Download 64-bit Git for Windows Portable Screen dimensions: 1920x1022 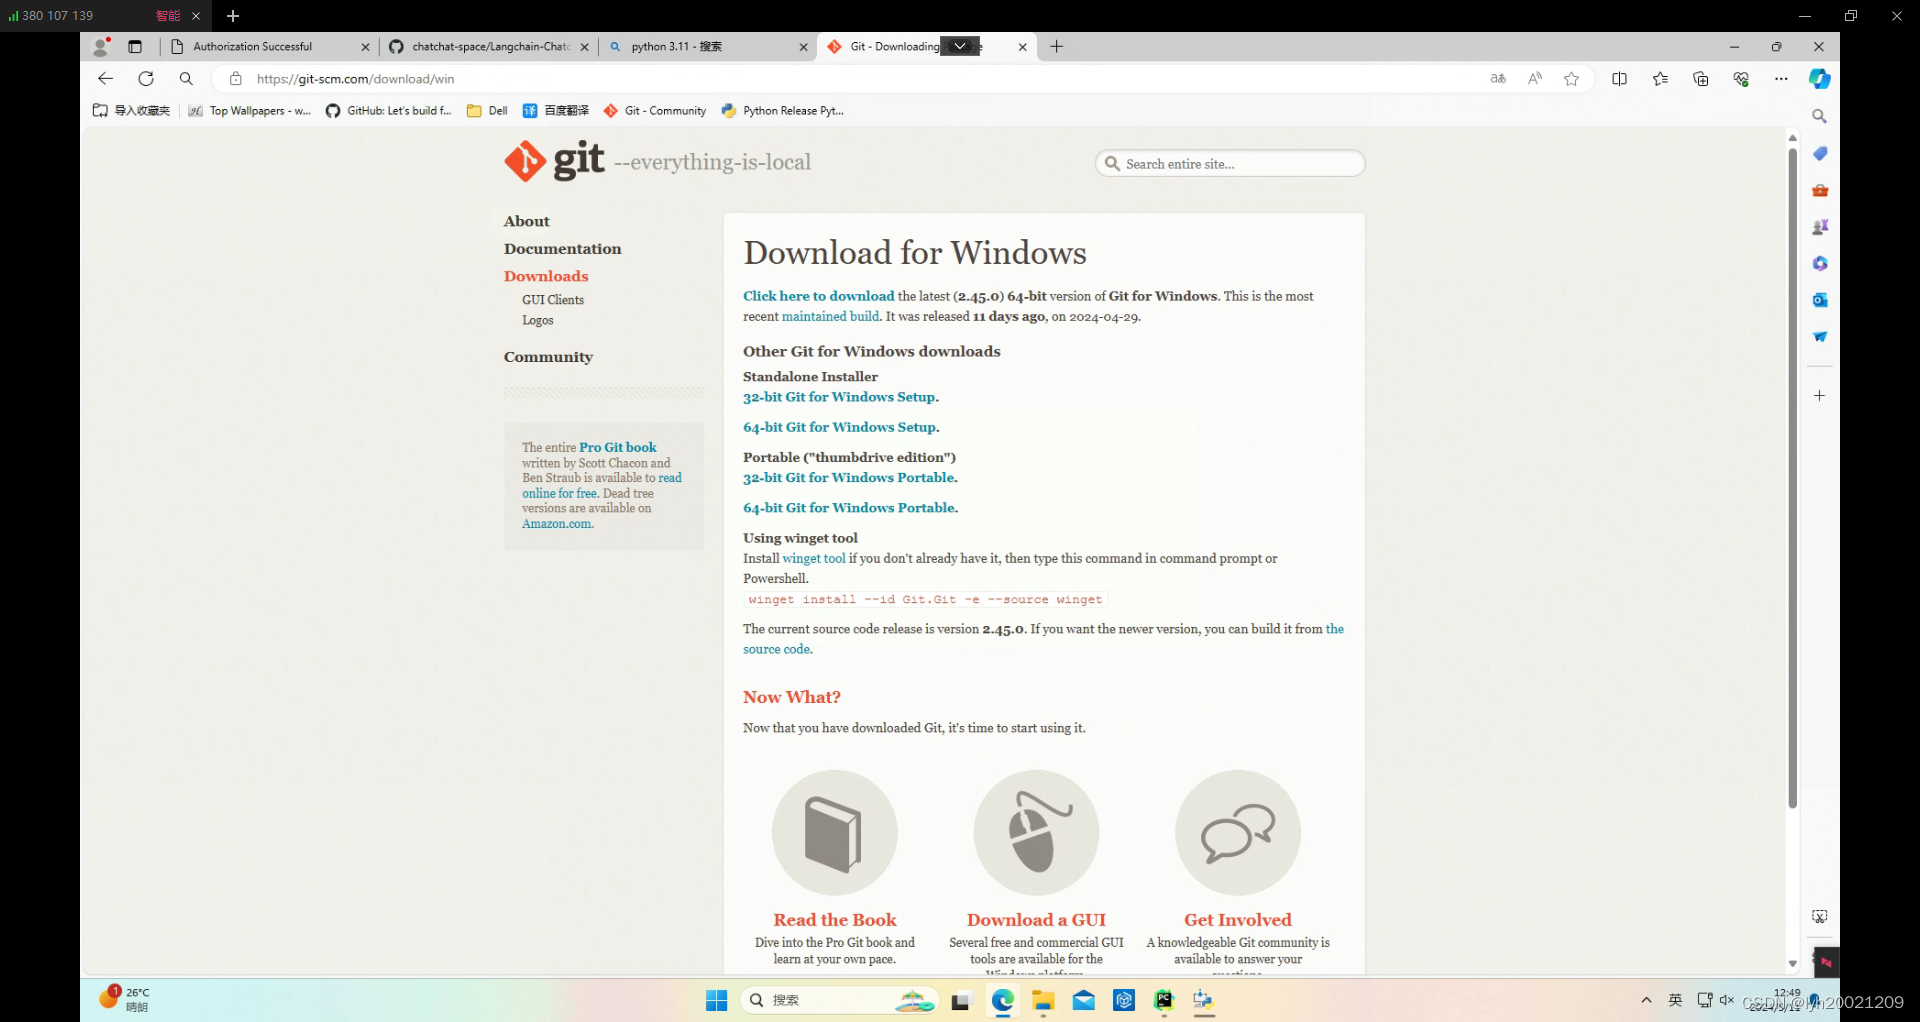pyautogui.click(x=850, y=508)
